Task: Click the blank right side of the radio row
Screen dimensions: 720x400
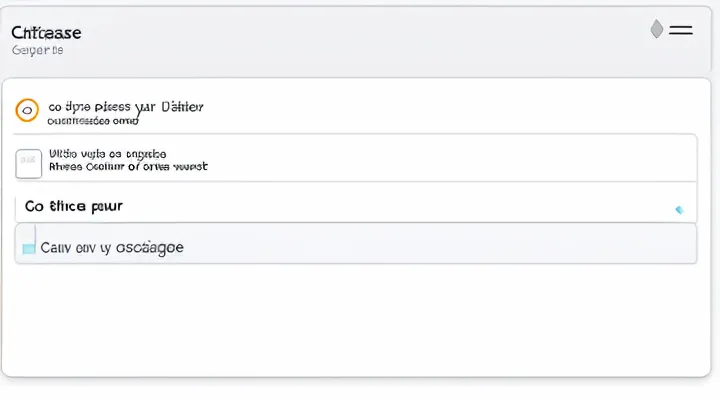Action: (500, 108)
